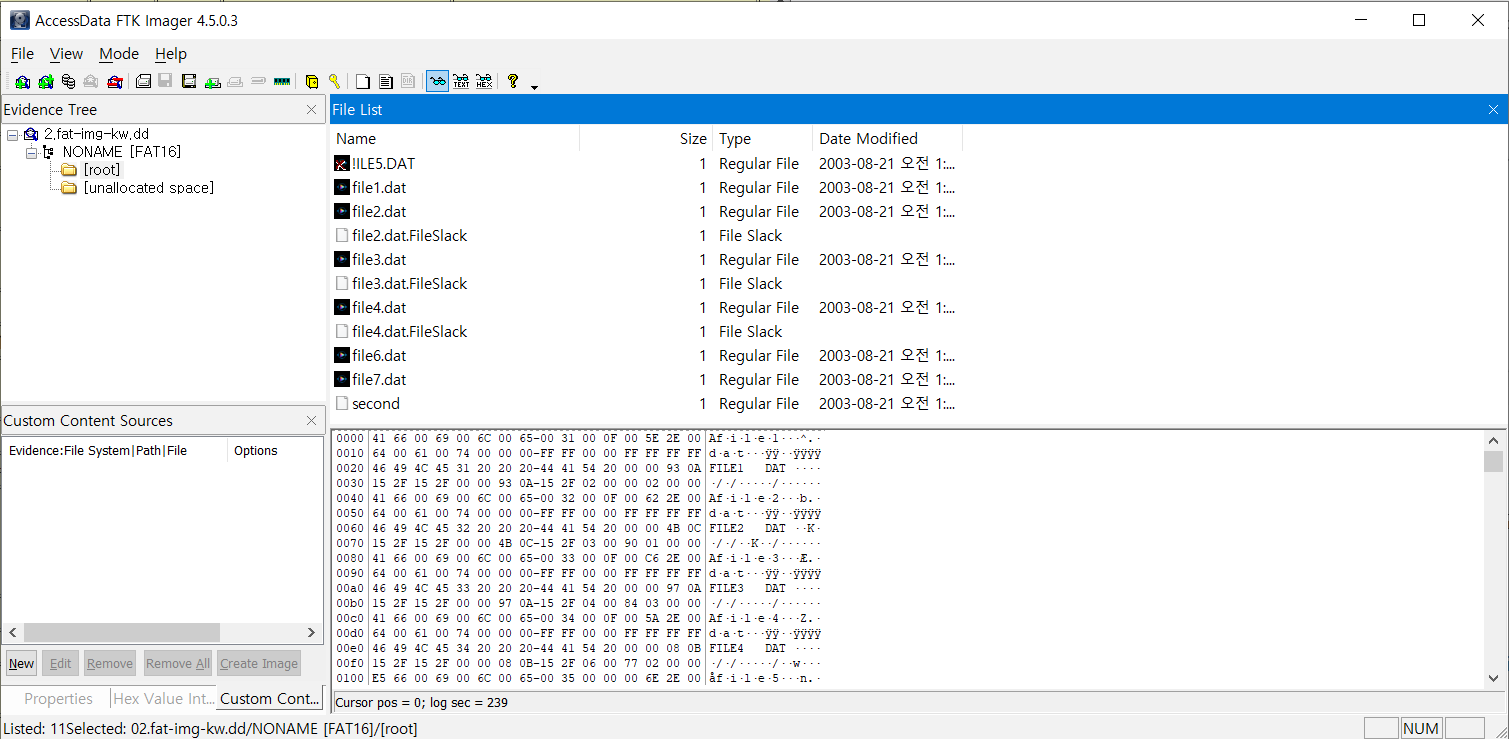Close the Custom Content Sources panel
Image resolution: width=1509 pixels, height=739 pixels.
point(311,421)
